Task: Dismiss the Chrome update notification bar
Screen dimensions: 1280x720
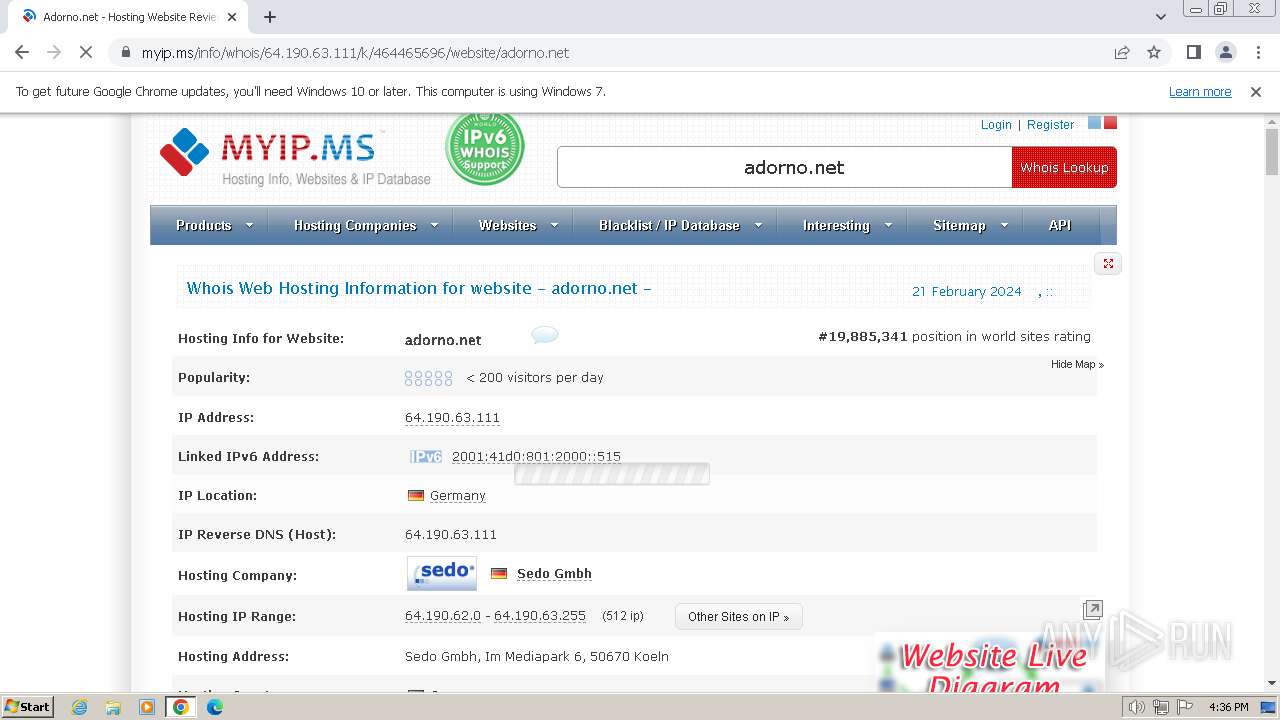Action: click(x=1256, y=91)
